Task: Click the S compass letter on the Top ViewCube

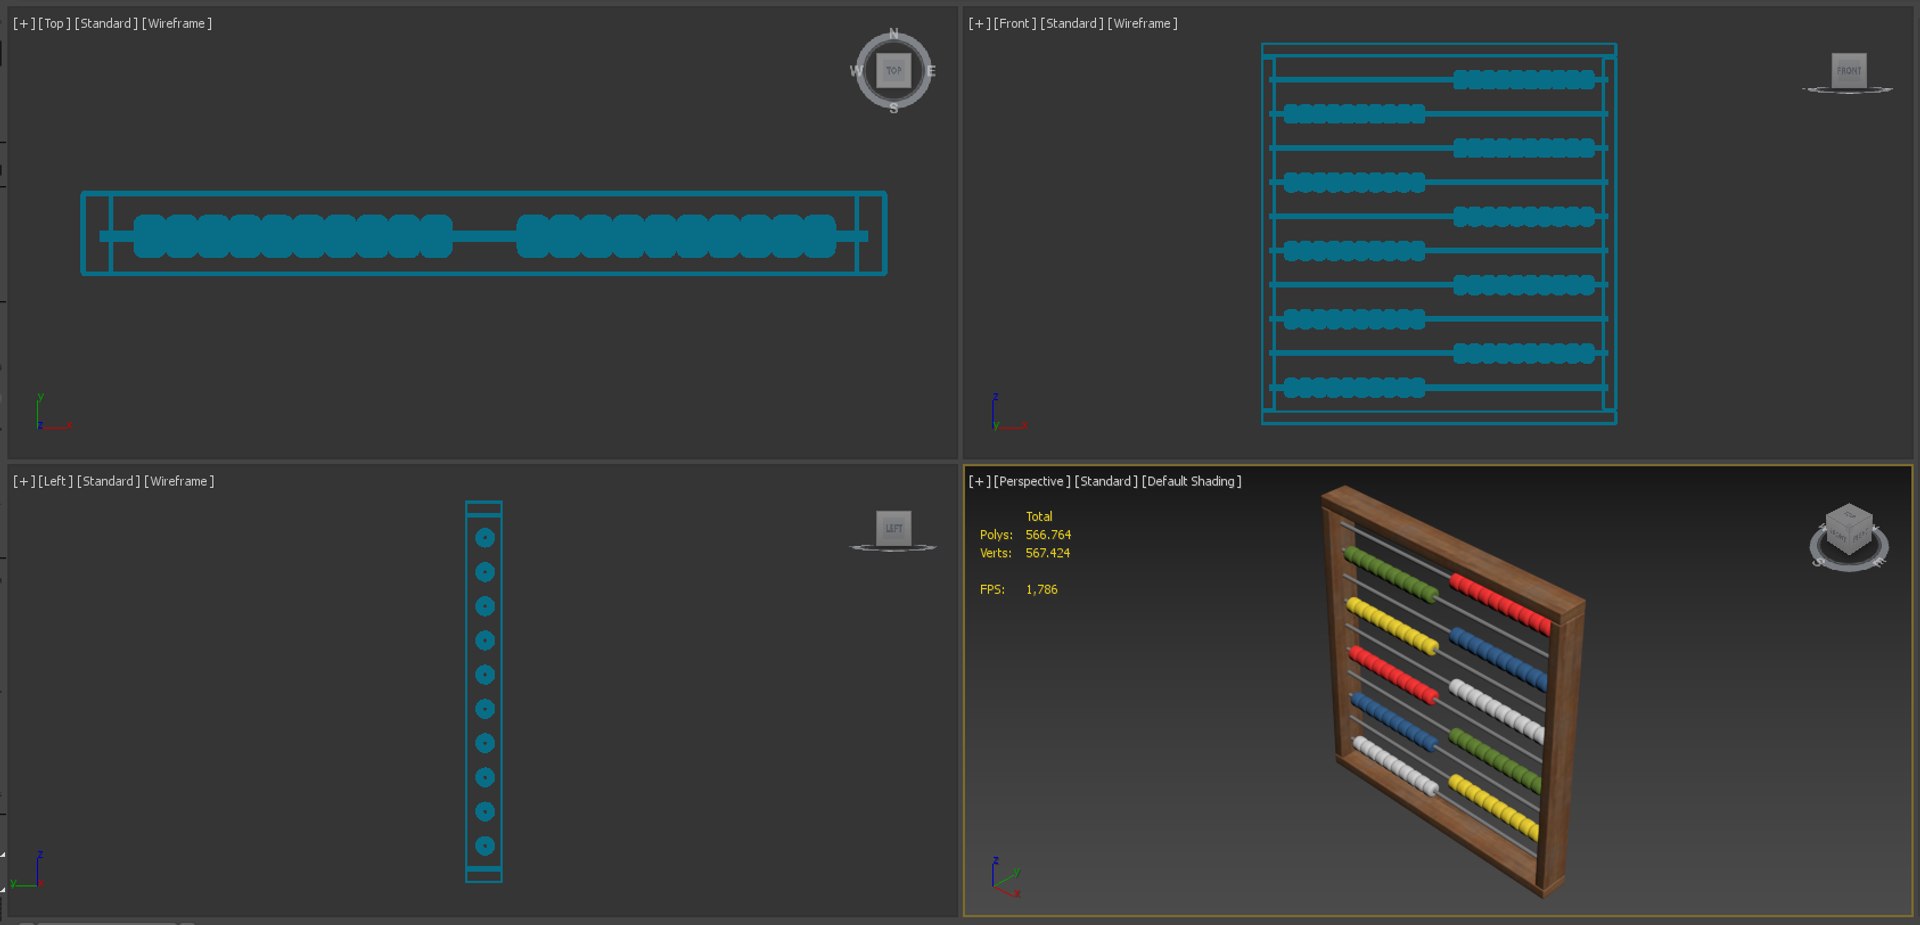Action: point(894,108)
